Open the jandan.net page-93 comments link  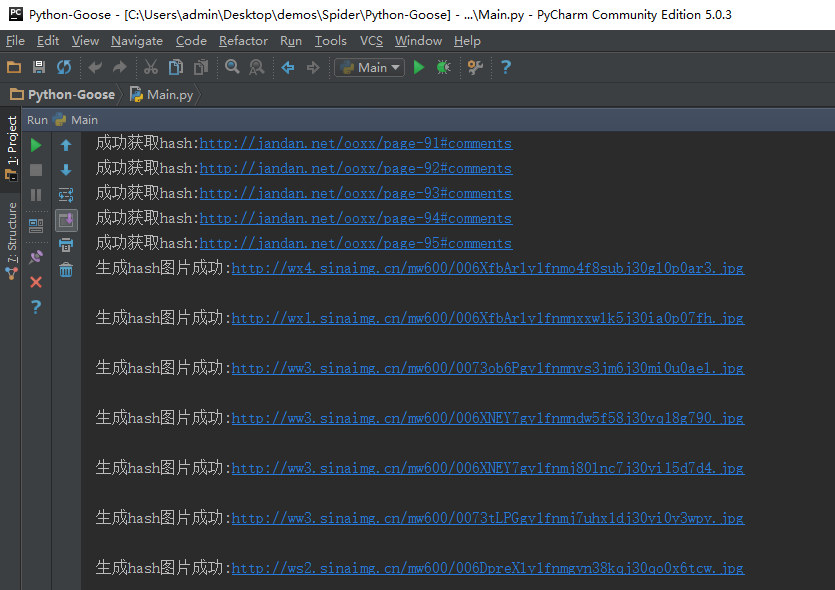[x=355, y=193]
